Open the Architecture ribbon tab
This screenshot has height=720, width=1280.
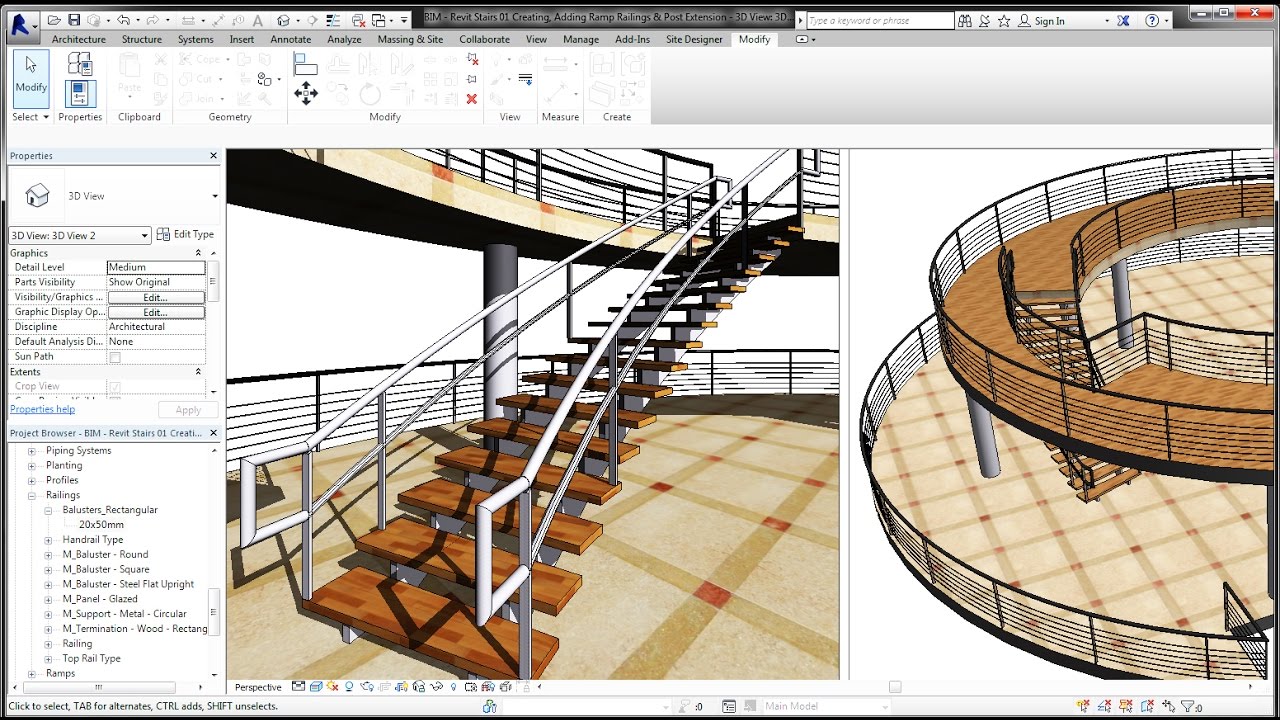pyautogui.click(x=79, y=39)
